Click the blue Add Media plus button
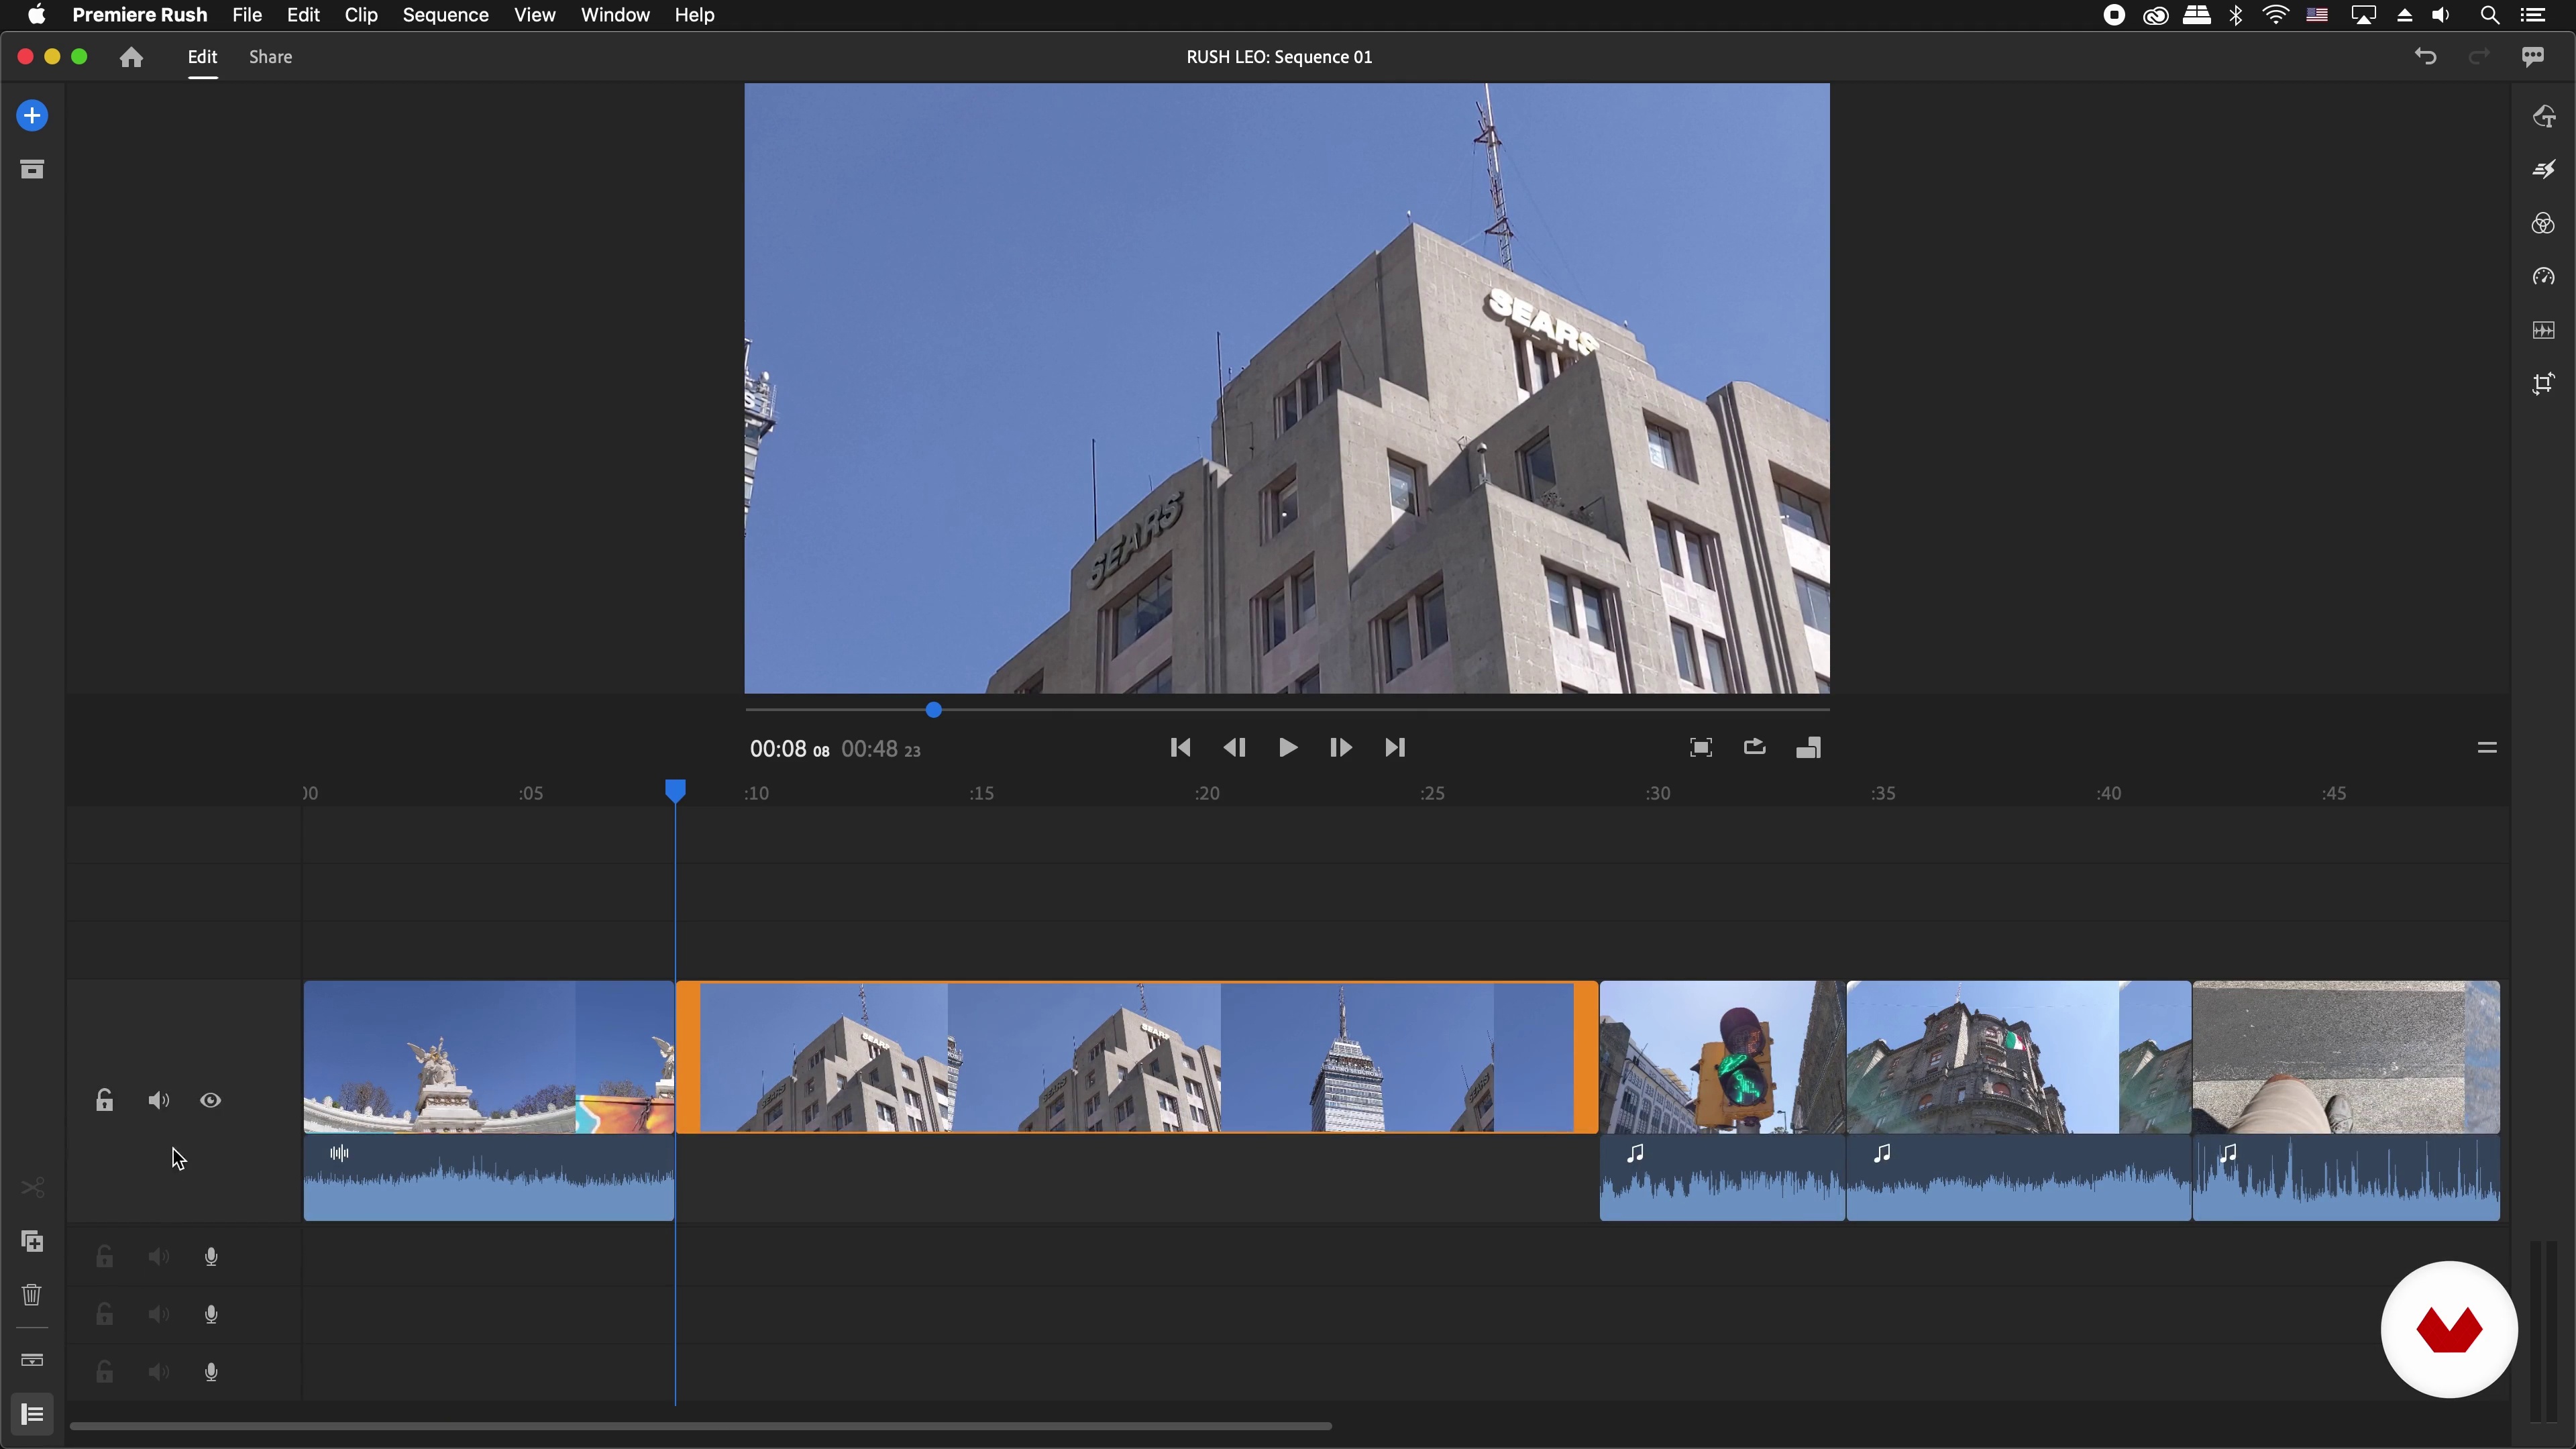 click(32, 116)
